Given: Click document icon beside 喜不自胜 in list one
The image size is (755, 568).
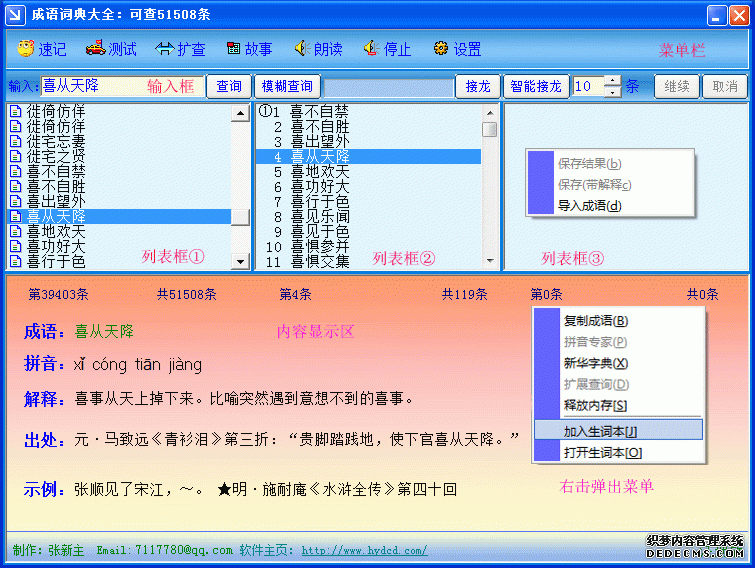Looking at the screenshot, I should 16,186.
